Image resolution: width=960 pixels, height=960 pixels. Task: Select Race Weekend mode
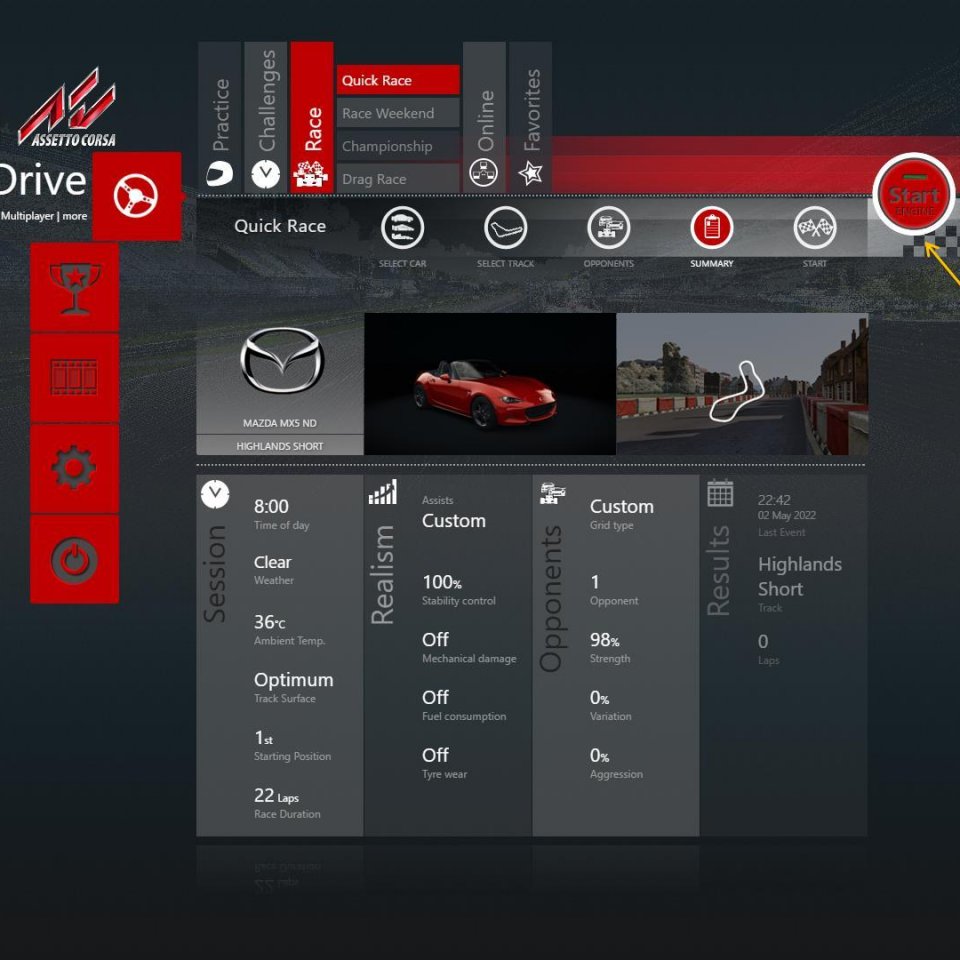coord(398,113)
